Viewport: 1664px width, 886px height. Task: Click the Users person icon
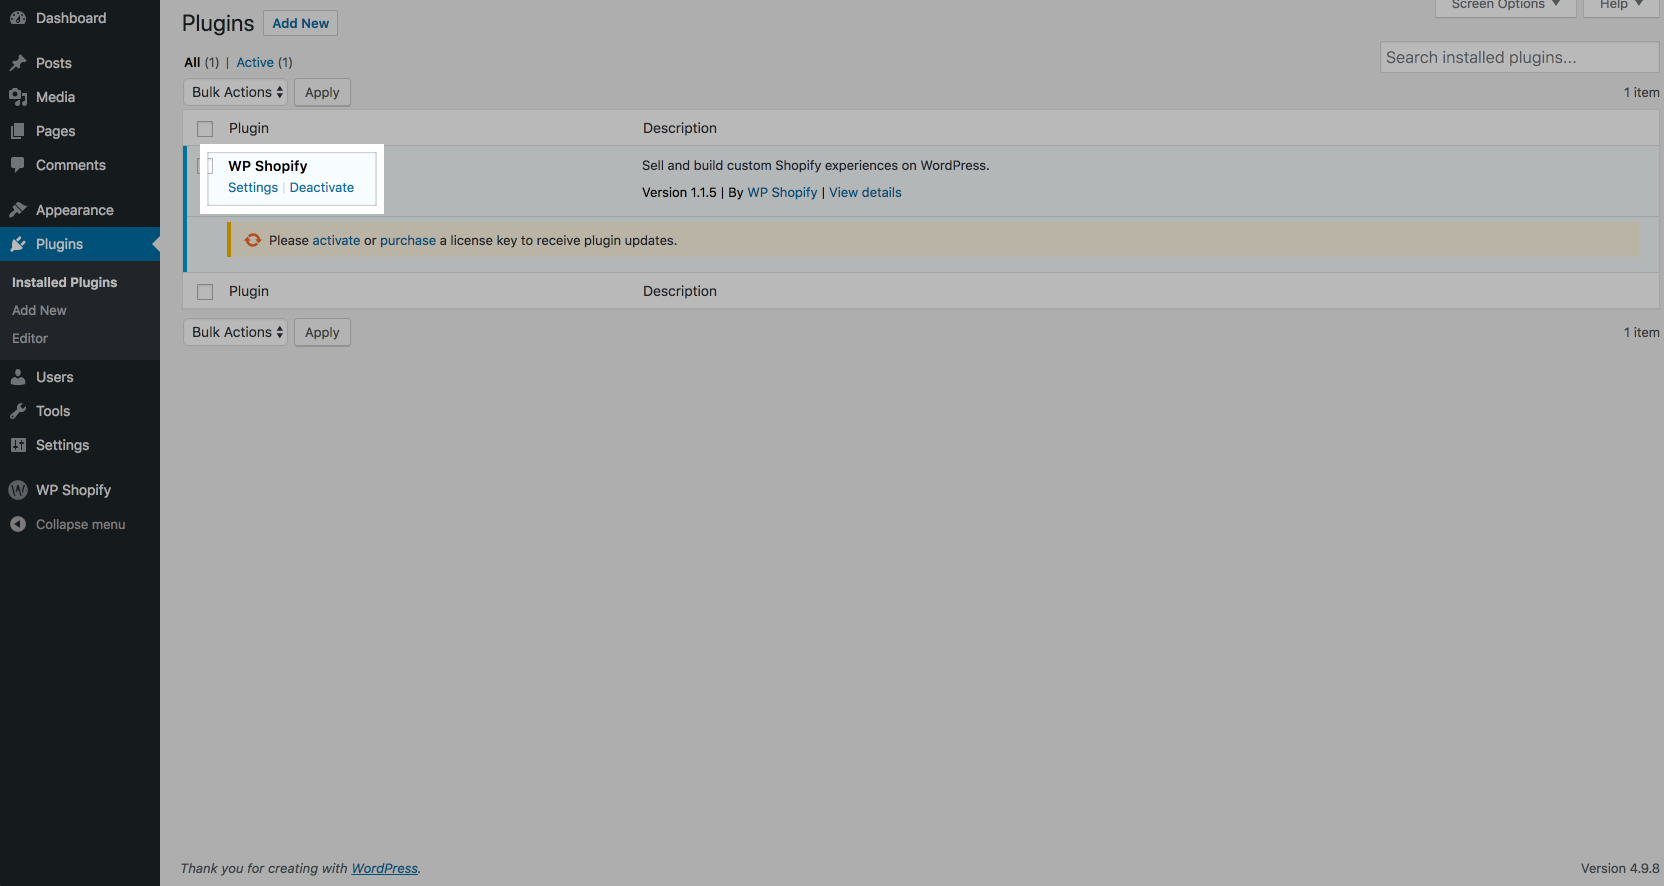(18, 377)
